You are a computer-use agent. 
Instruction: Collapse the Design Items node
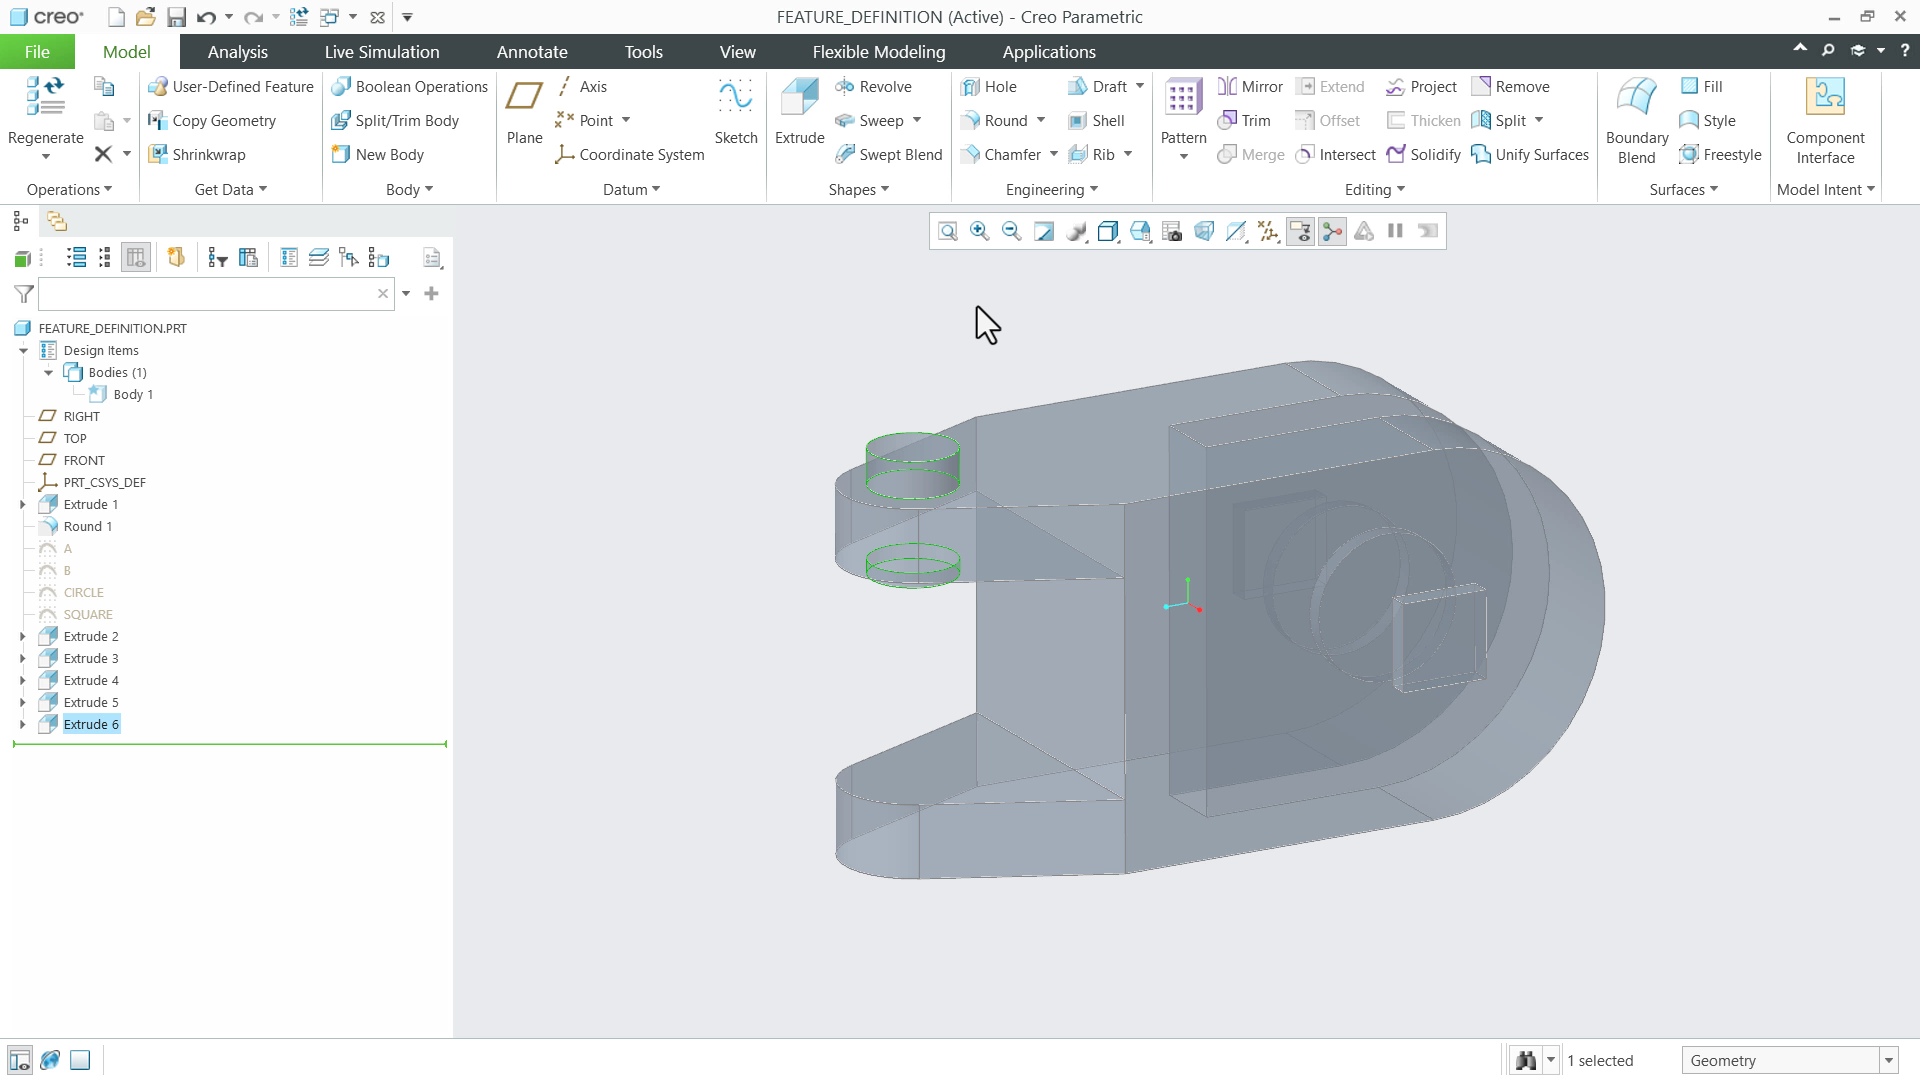point(23,351)
